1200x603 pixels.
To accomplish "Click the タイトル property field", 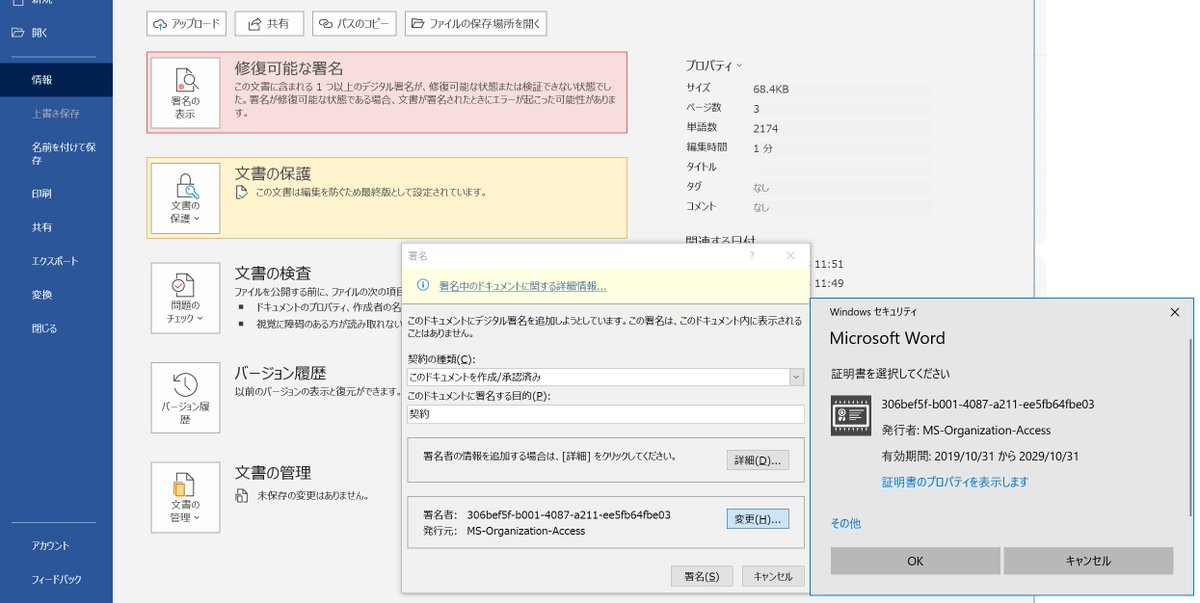I will (842, 167).
